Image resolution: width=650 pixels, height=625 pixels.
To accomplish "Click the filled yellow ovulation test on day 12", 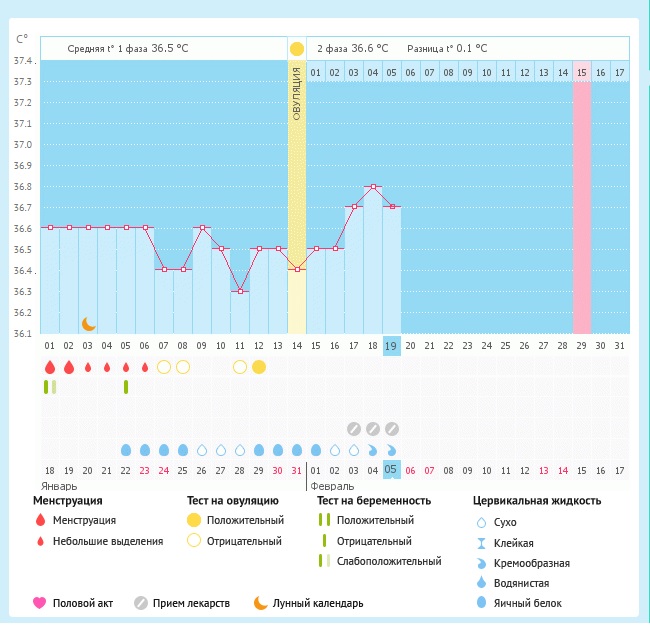I will point(259,367).
